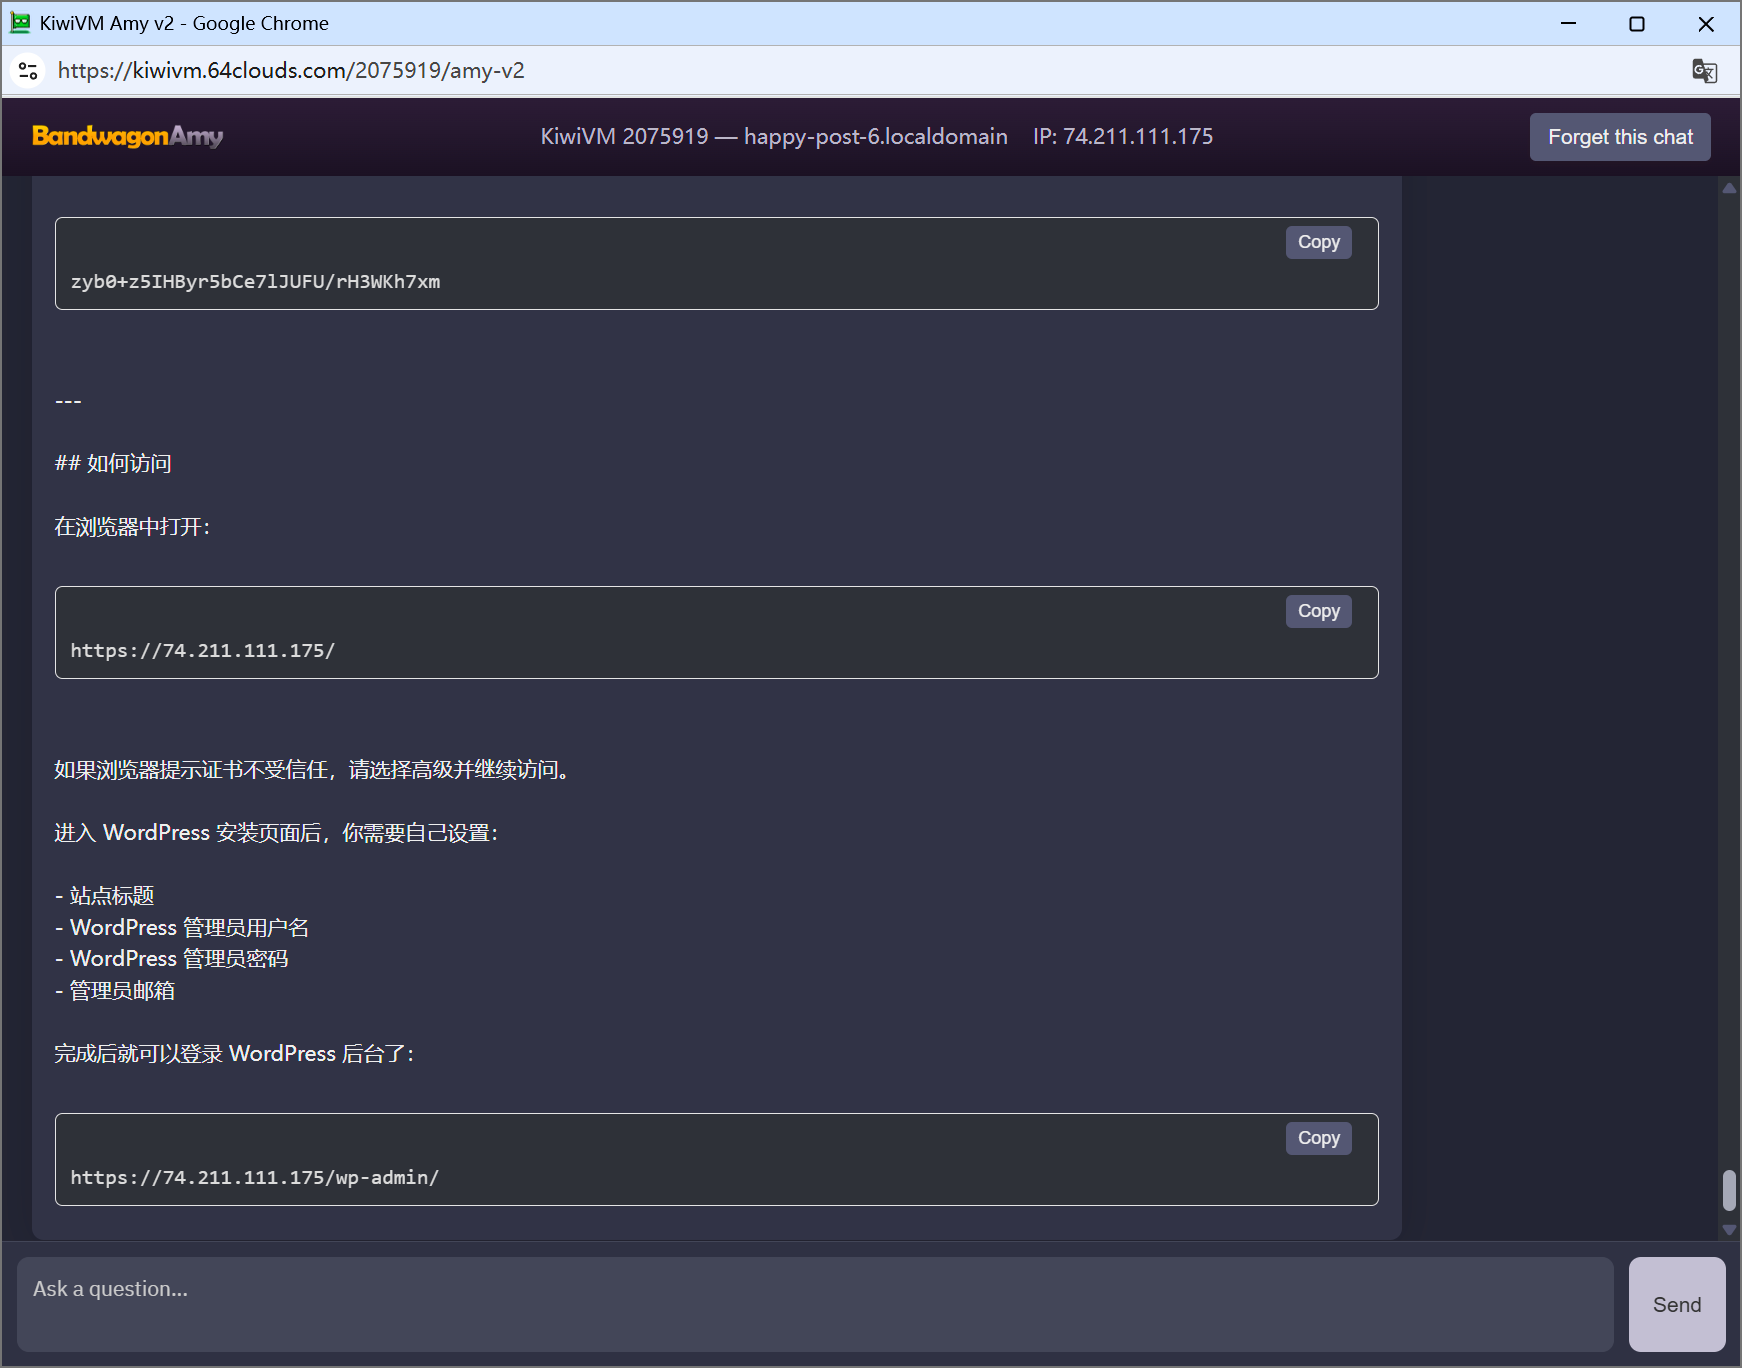Close the KiwiVM Amy window
Screen dimensions: 1742x1368
pyautogui.click(x=1706, y=23)
